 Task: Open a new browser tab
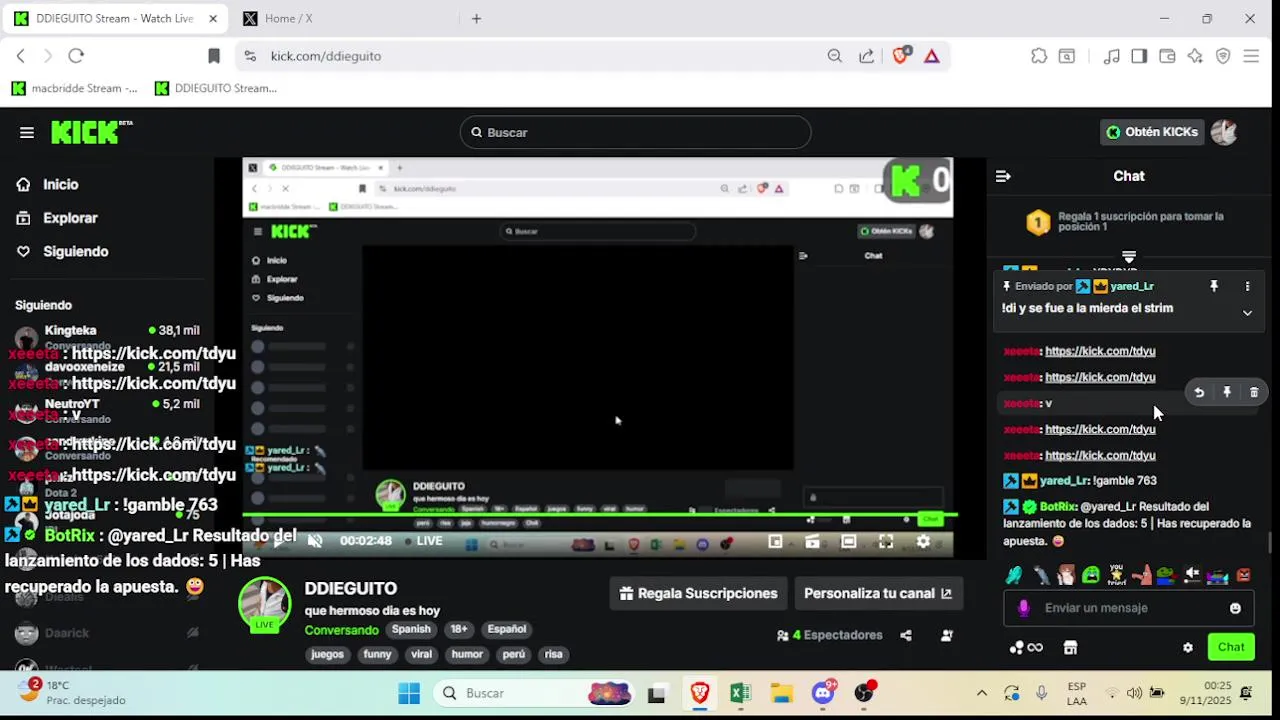pos(476,18)
